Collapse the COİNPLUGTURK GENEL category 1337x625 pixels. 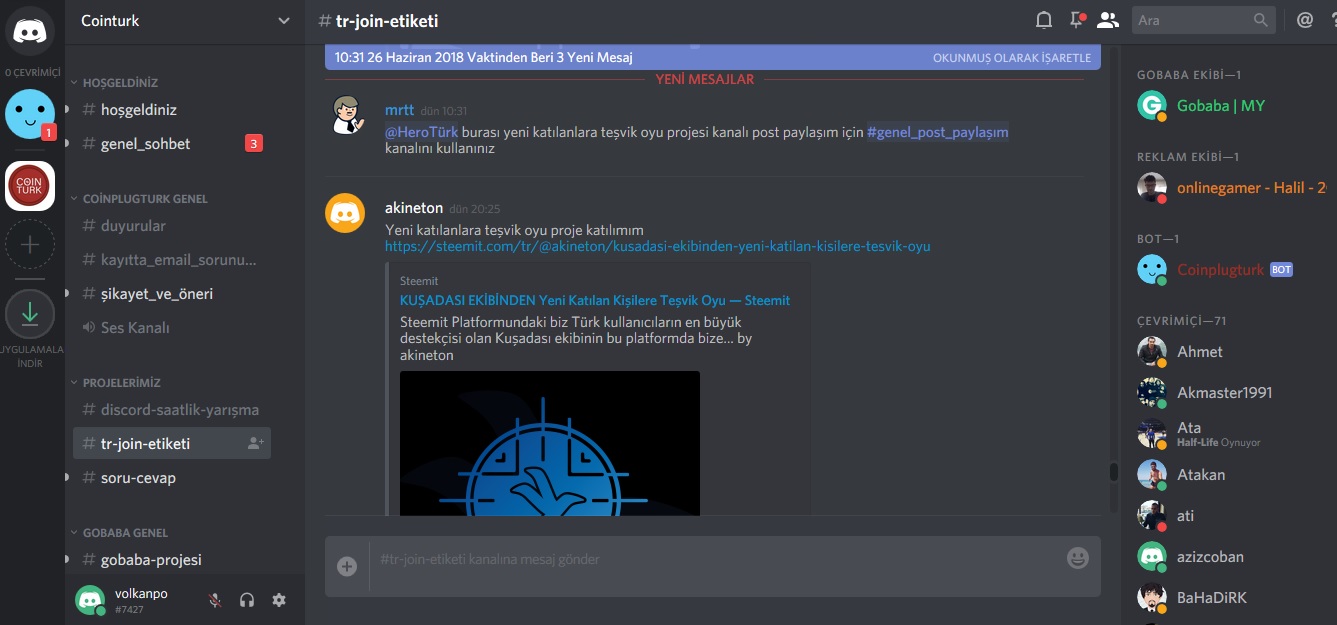(x=145, y=198)
